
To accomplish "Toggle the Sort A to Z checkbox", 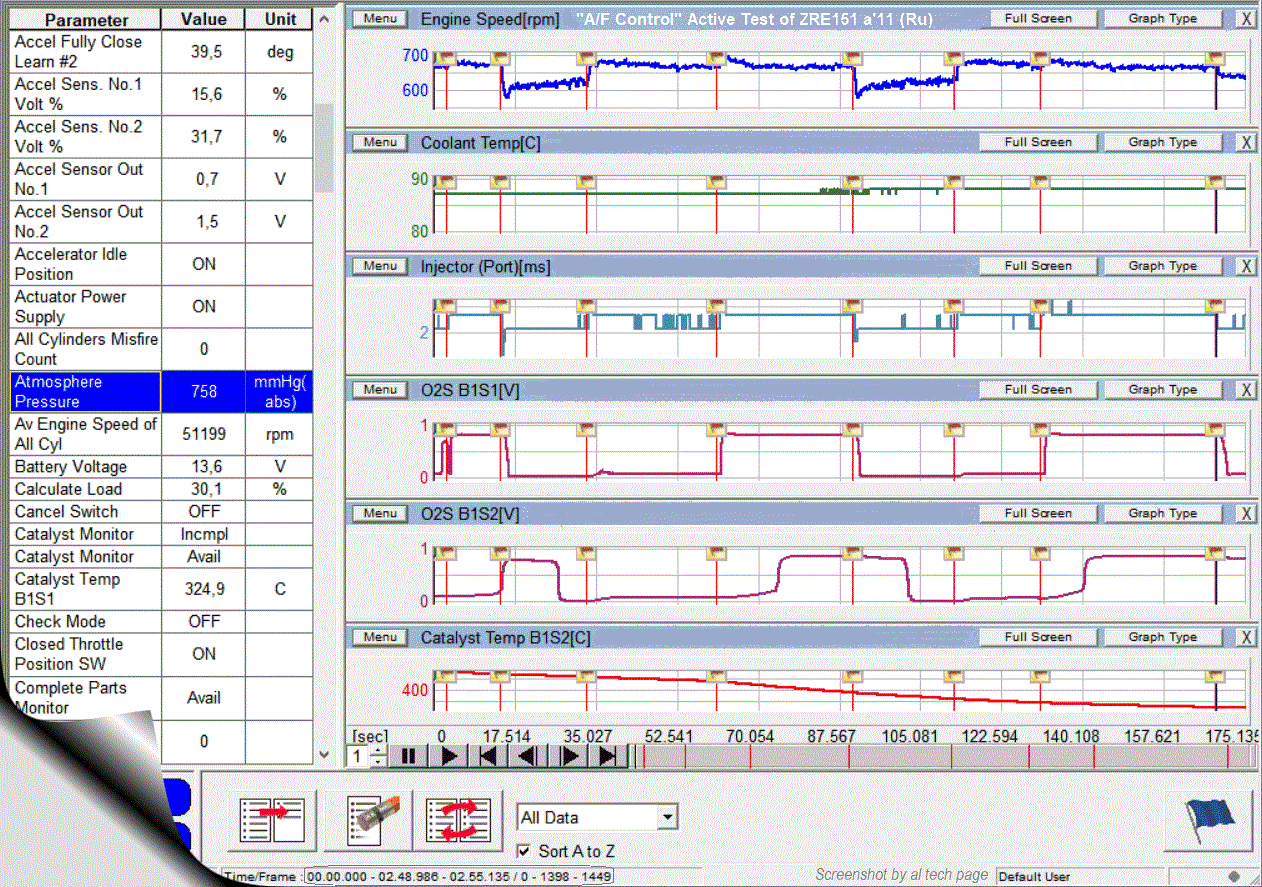I will click(524, 851).
